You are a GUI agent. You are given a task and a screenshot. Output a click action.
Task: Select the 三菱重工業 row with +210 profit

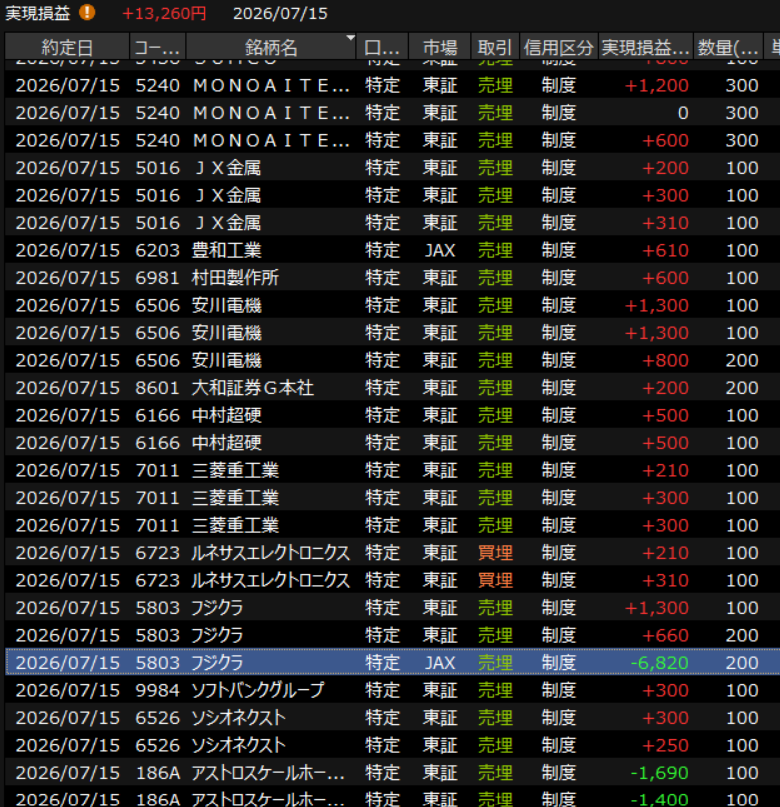[x=392, y=470]
